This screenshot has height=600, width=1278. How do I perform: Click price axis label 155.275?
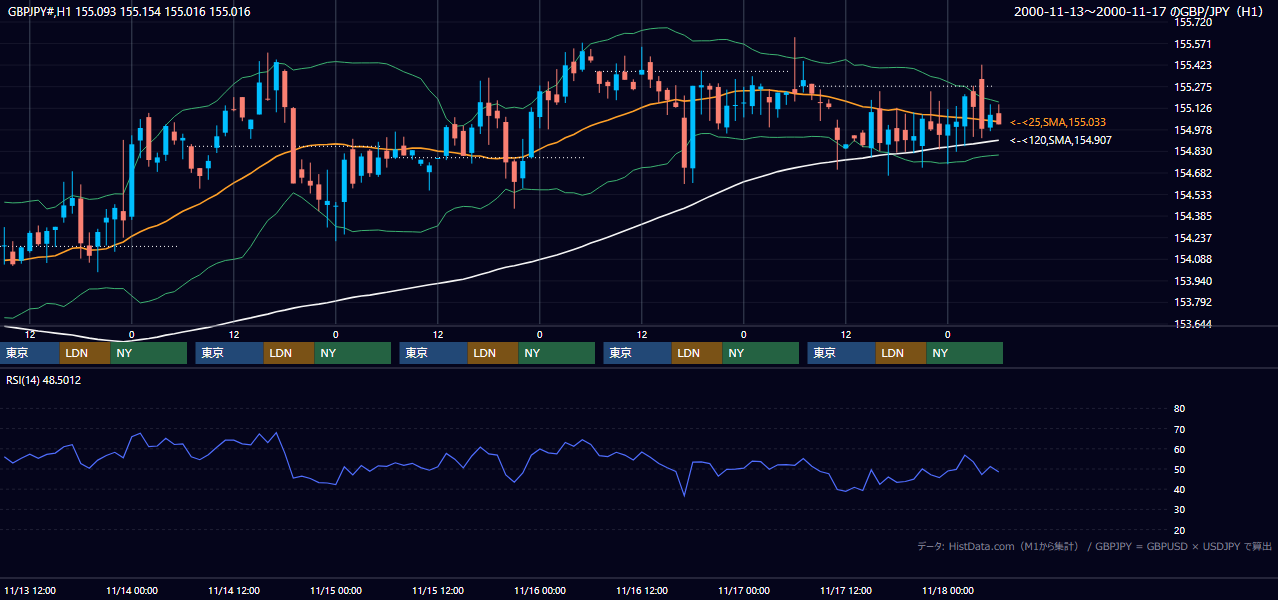tap(1193, 87)
